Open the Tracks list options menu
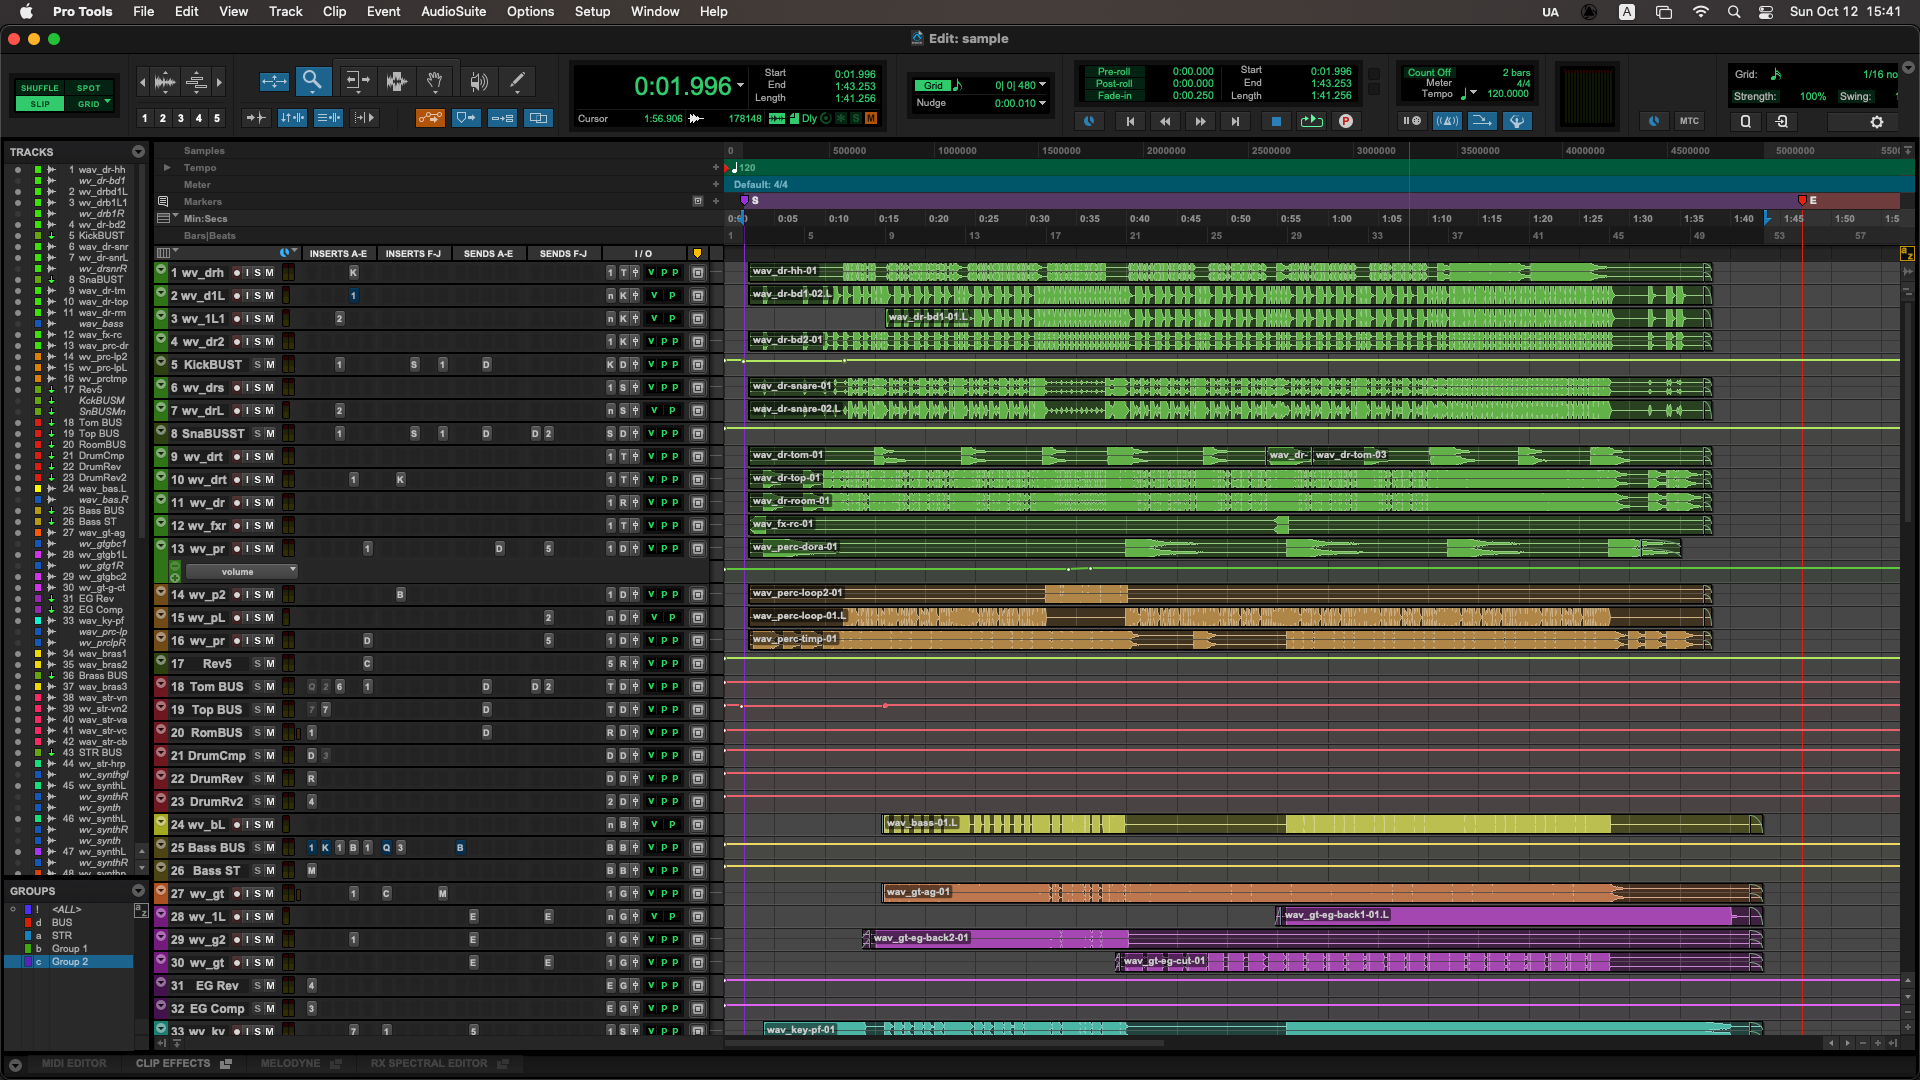Screen dimensions: 1920x1080 pos(138,152)
